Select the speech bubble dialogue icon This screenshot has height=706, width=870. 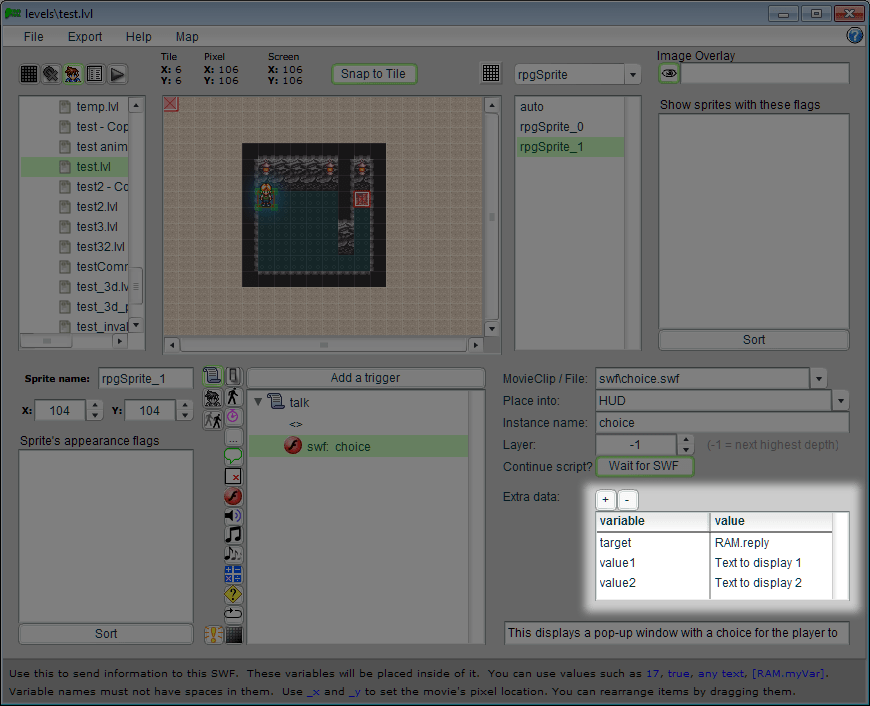pyautogui.click(x=233, y=456)
